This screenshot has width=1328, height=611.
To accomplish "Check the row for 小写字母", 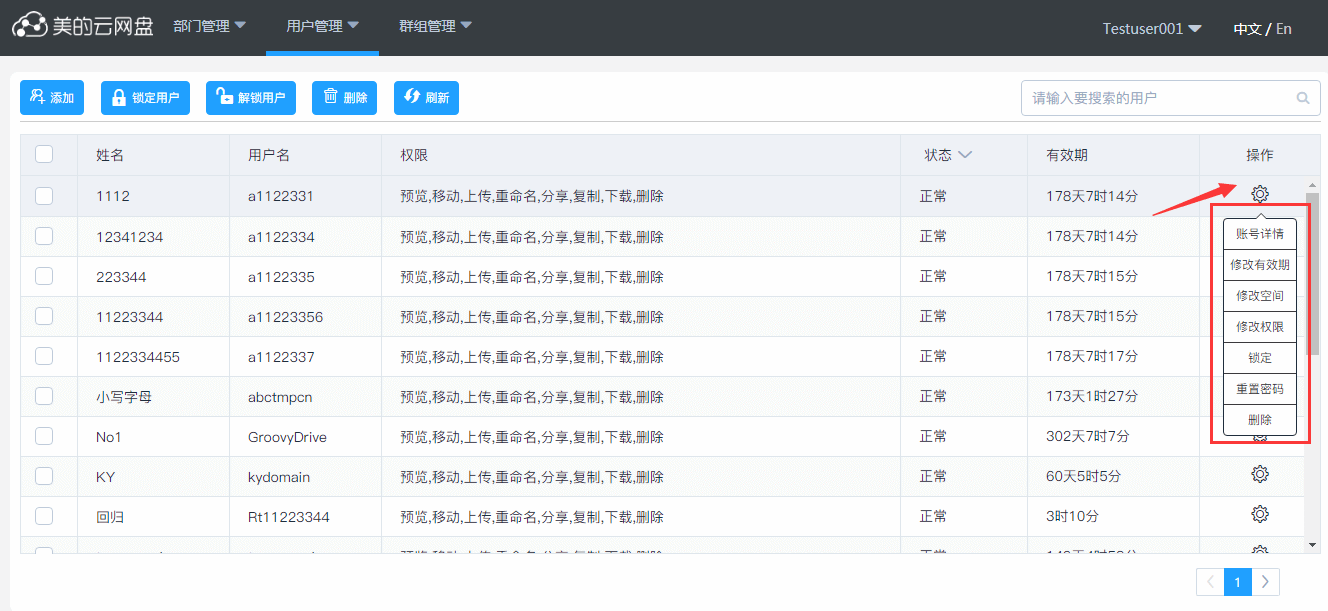I will 44,396.
